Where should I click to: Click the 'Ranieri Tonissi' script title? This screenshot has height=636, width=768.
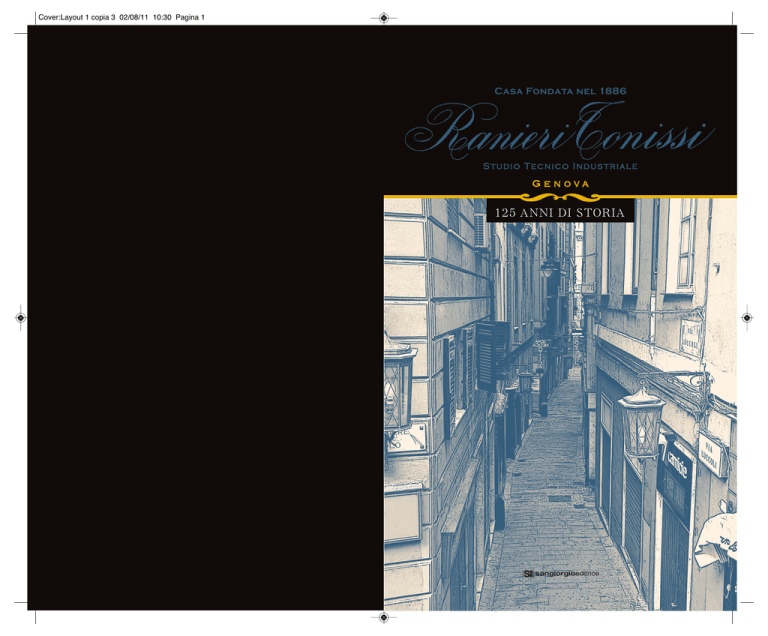tap(560, 130)
